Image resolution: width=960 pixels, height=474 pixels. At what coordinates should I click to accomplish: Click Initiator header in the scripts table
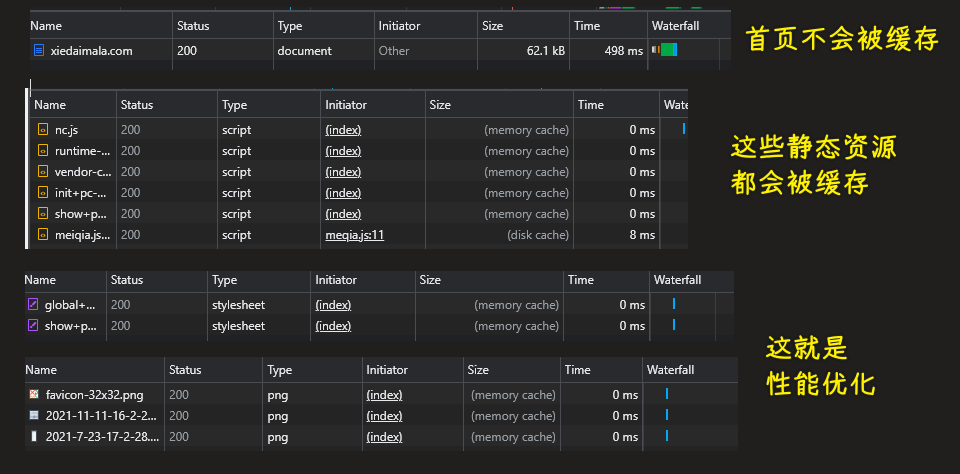coord(346,105)
